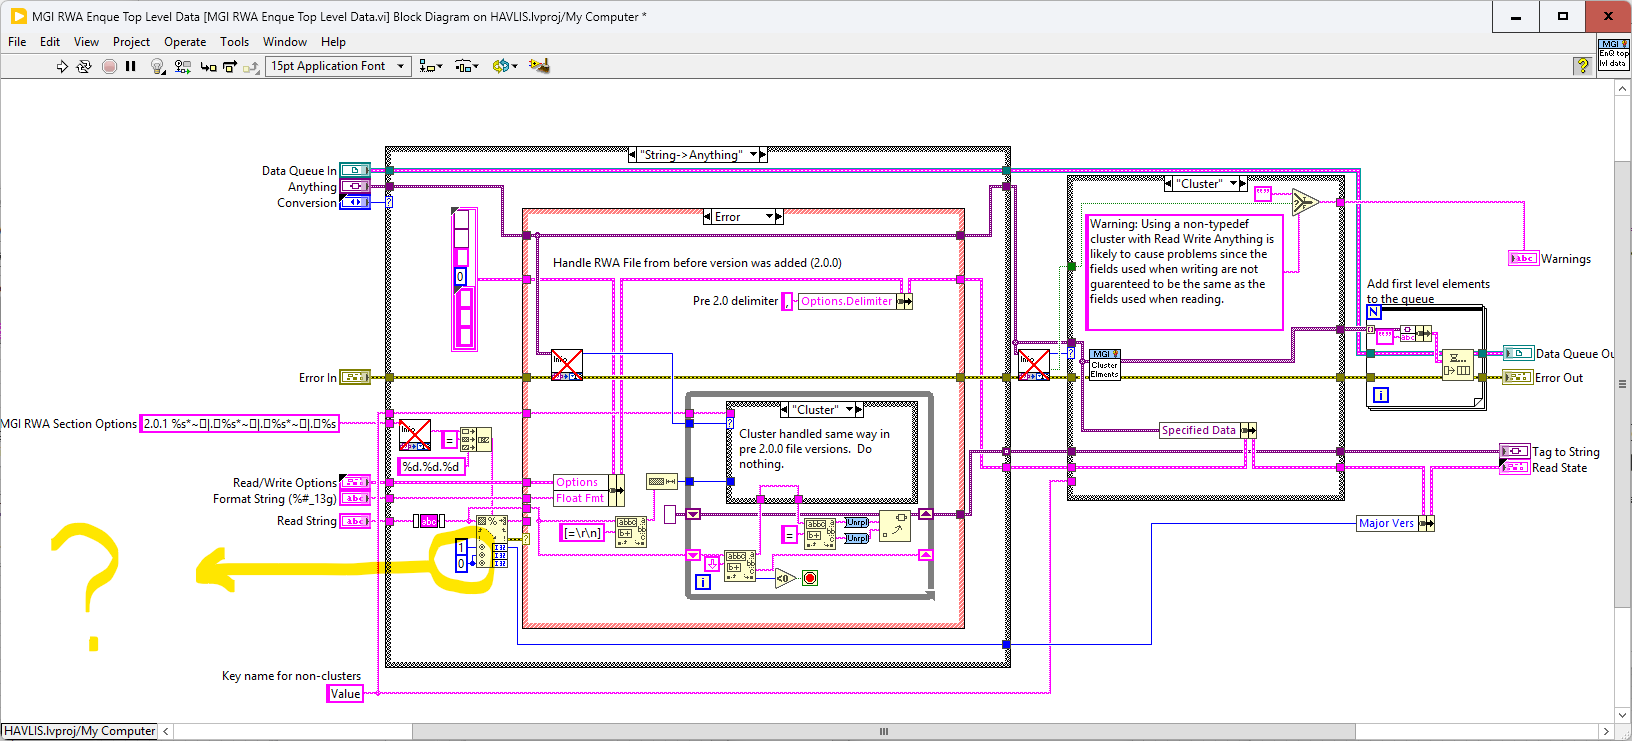Open the Align Objects dropdown

[430, 66]
